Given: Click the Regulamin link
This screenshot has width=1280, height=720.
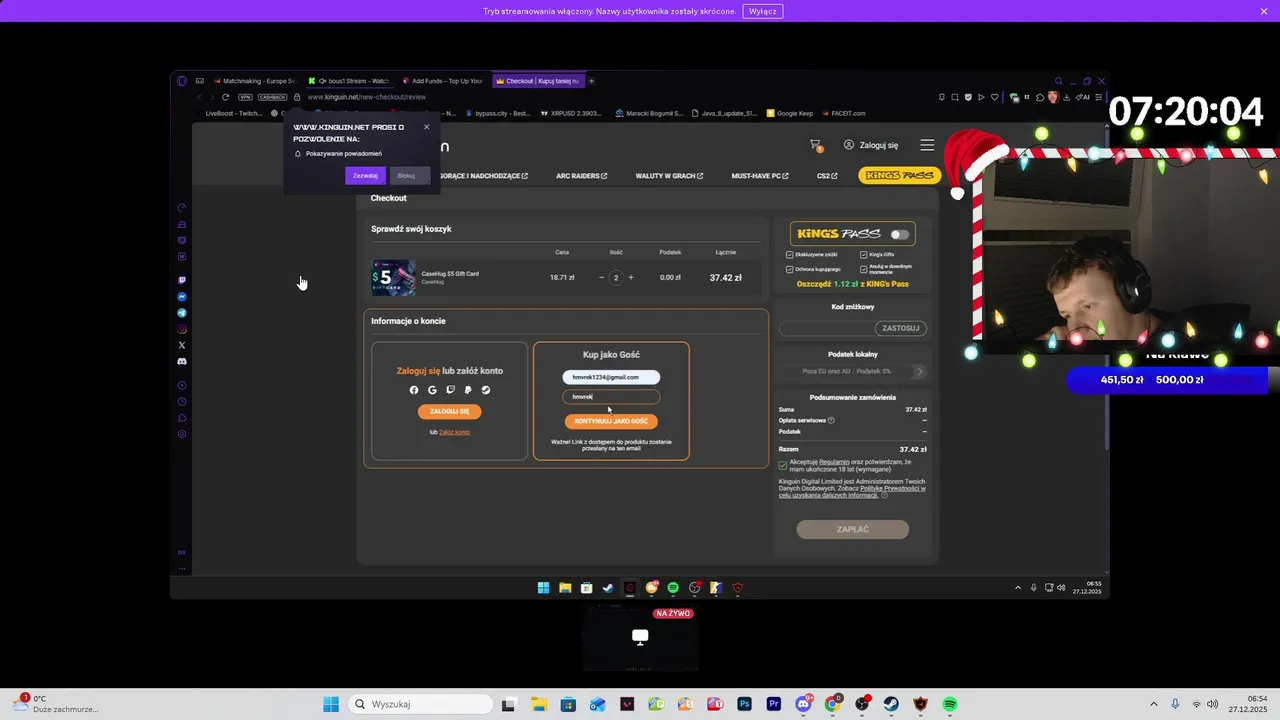Looking at the screenshot, I should [834, 462].
